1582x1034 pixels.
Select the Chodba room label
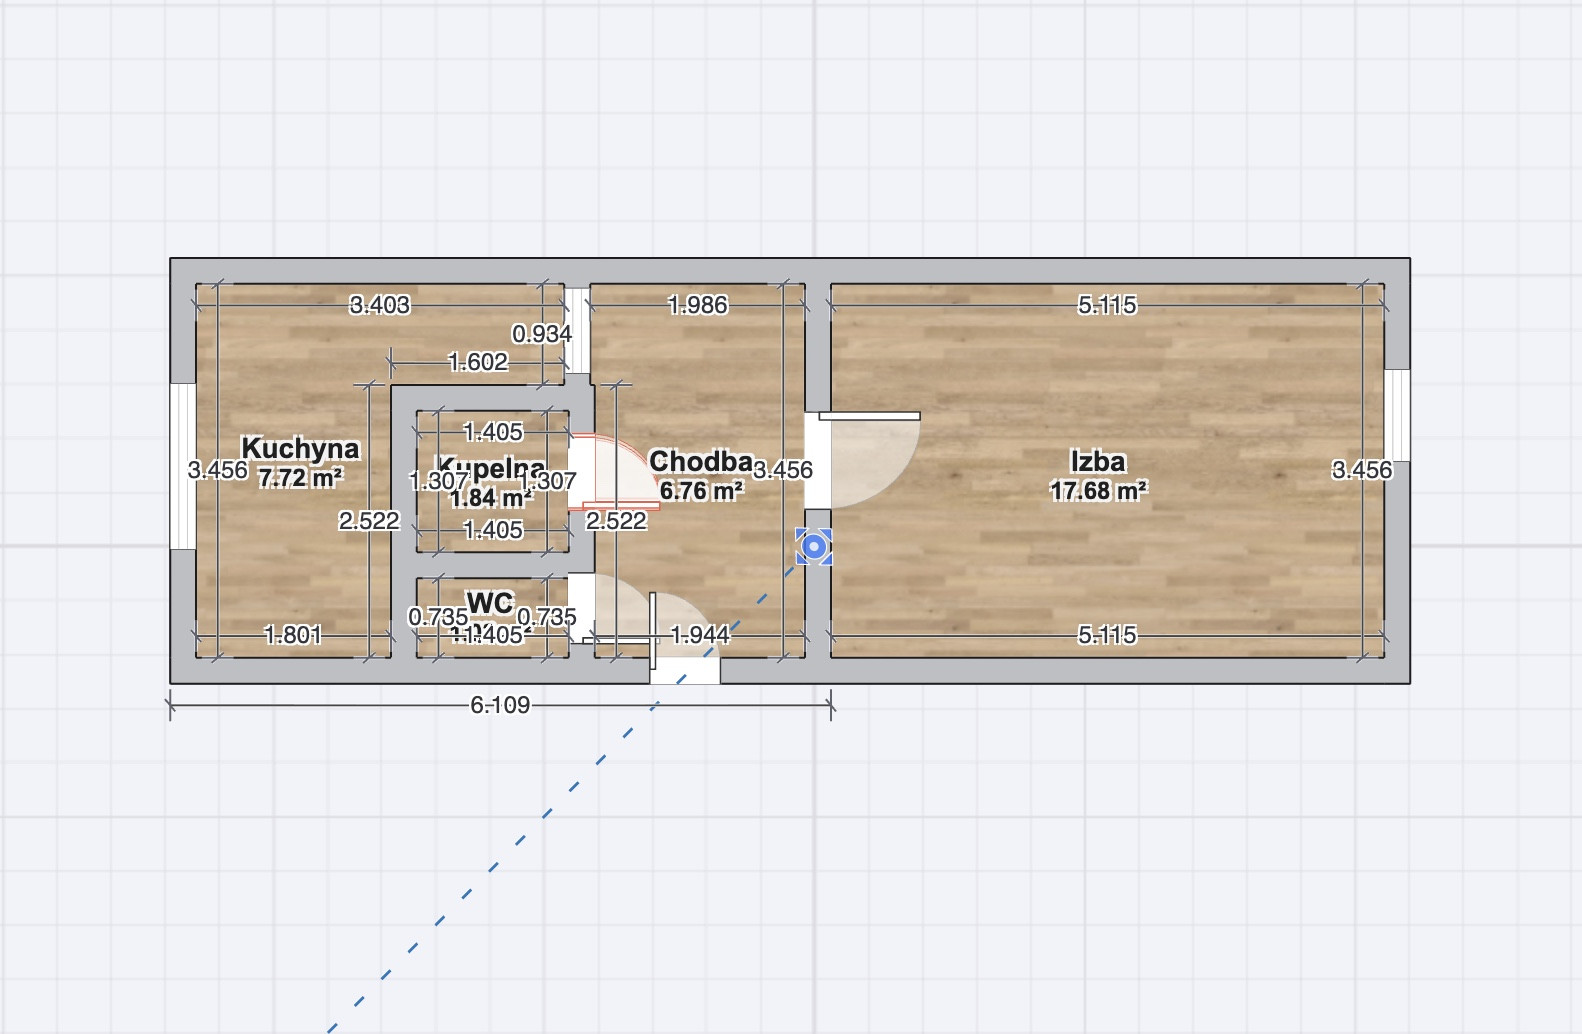click(700, 461)
